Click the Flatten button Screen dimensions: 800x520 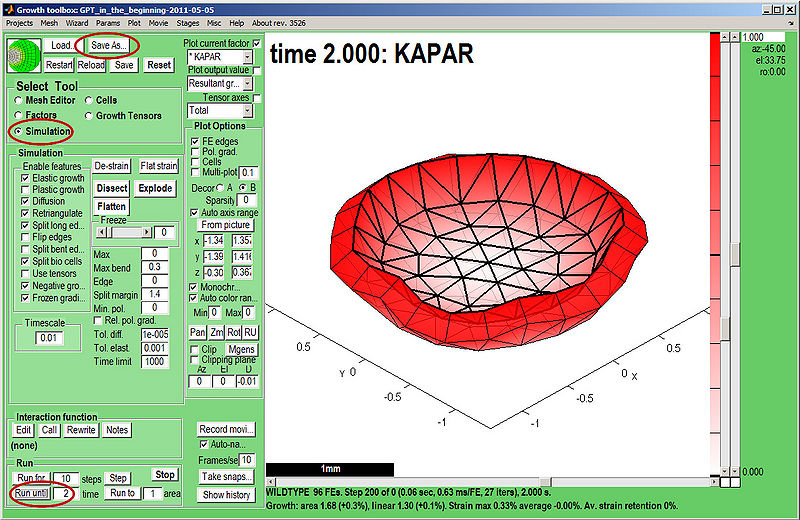tap(111, 206)
